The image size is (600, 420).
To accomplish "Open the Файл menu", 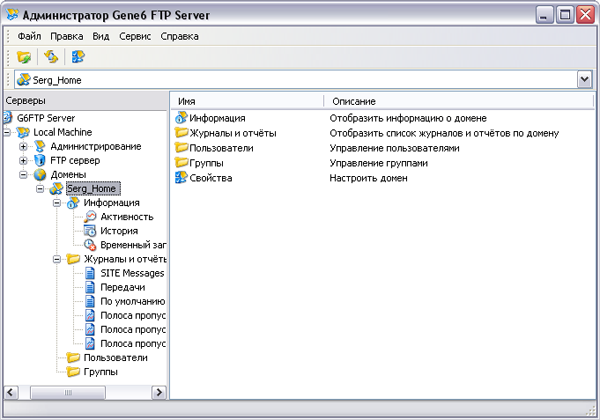I will (x=29, y=36).
